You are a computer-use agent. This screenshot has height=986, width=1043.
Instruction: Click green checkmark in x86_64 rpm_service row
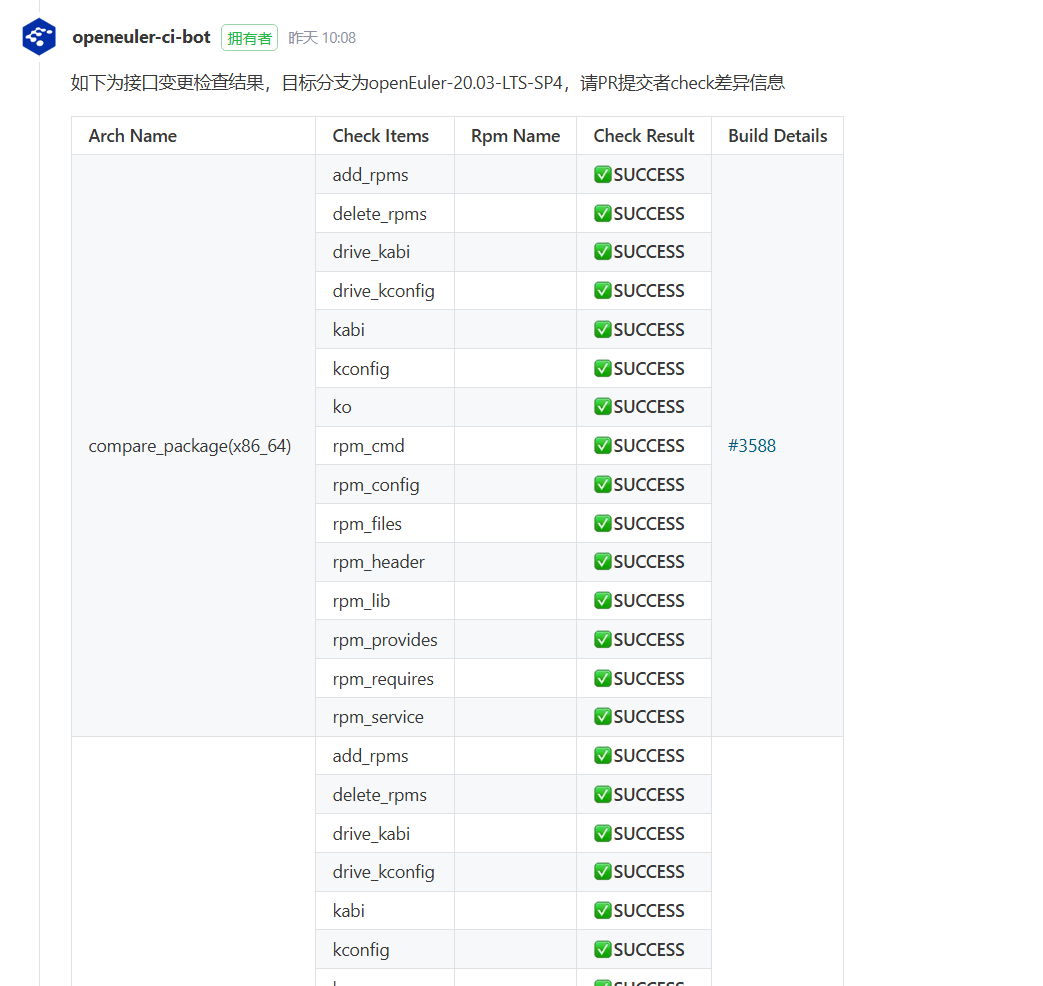point(603,717)
